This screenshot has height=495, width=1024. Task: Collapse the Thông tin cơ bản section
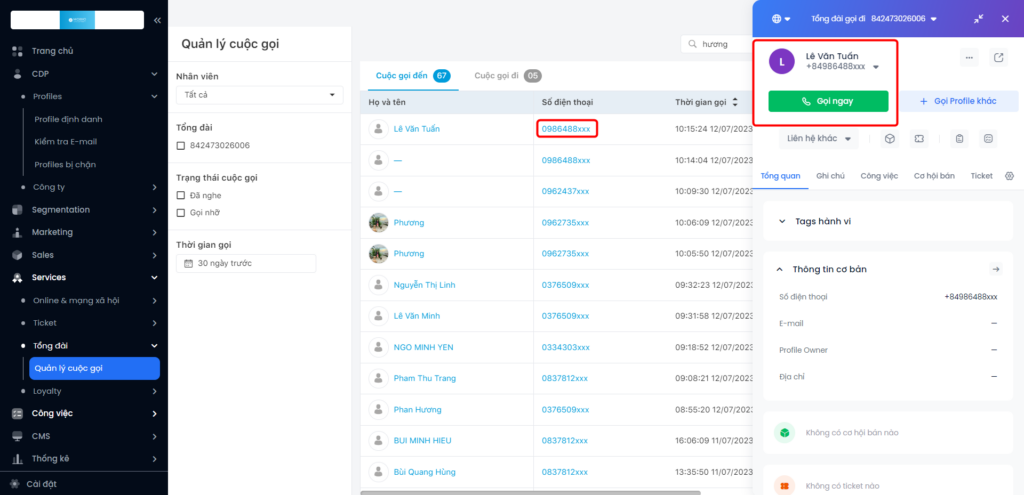[779, 269]
